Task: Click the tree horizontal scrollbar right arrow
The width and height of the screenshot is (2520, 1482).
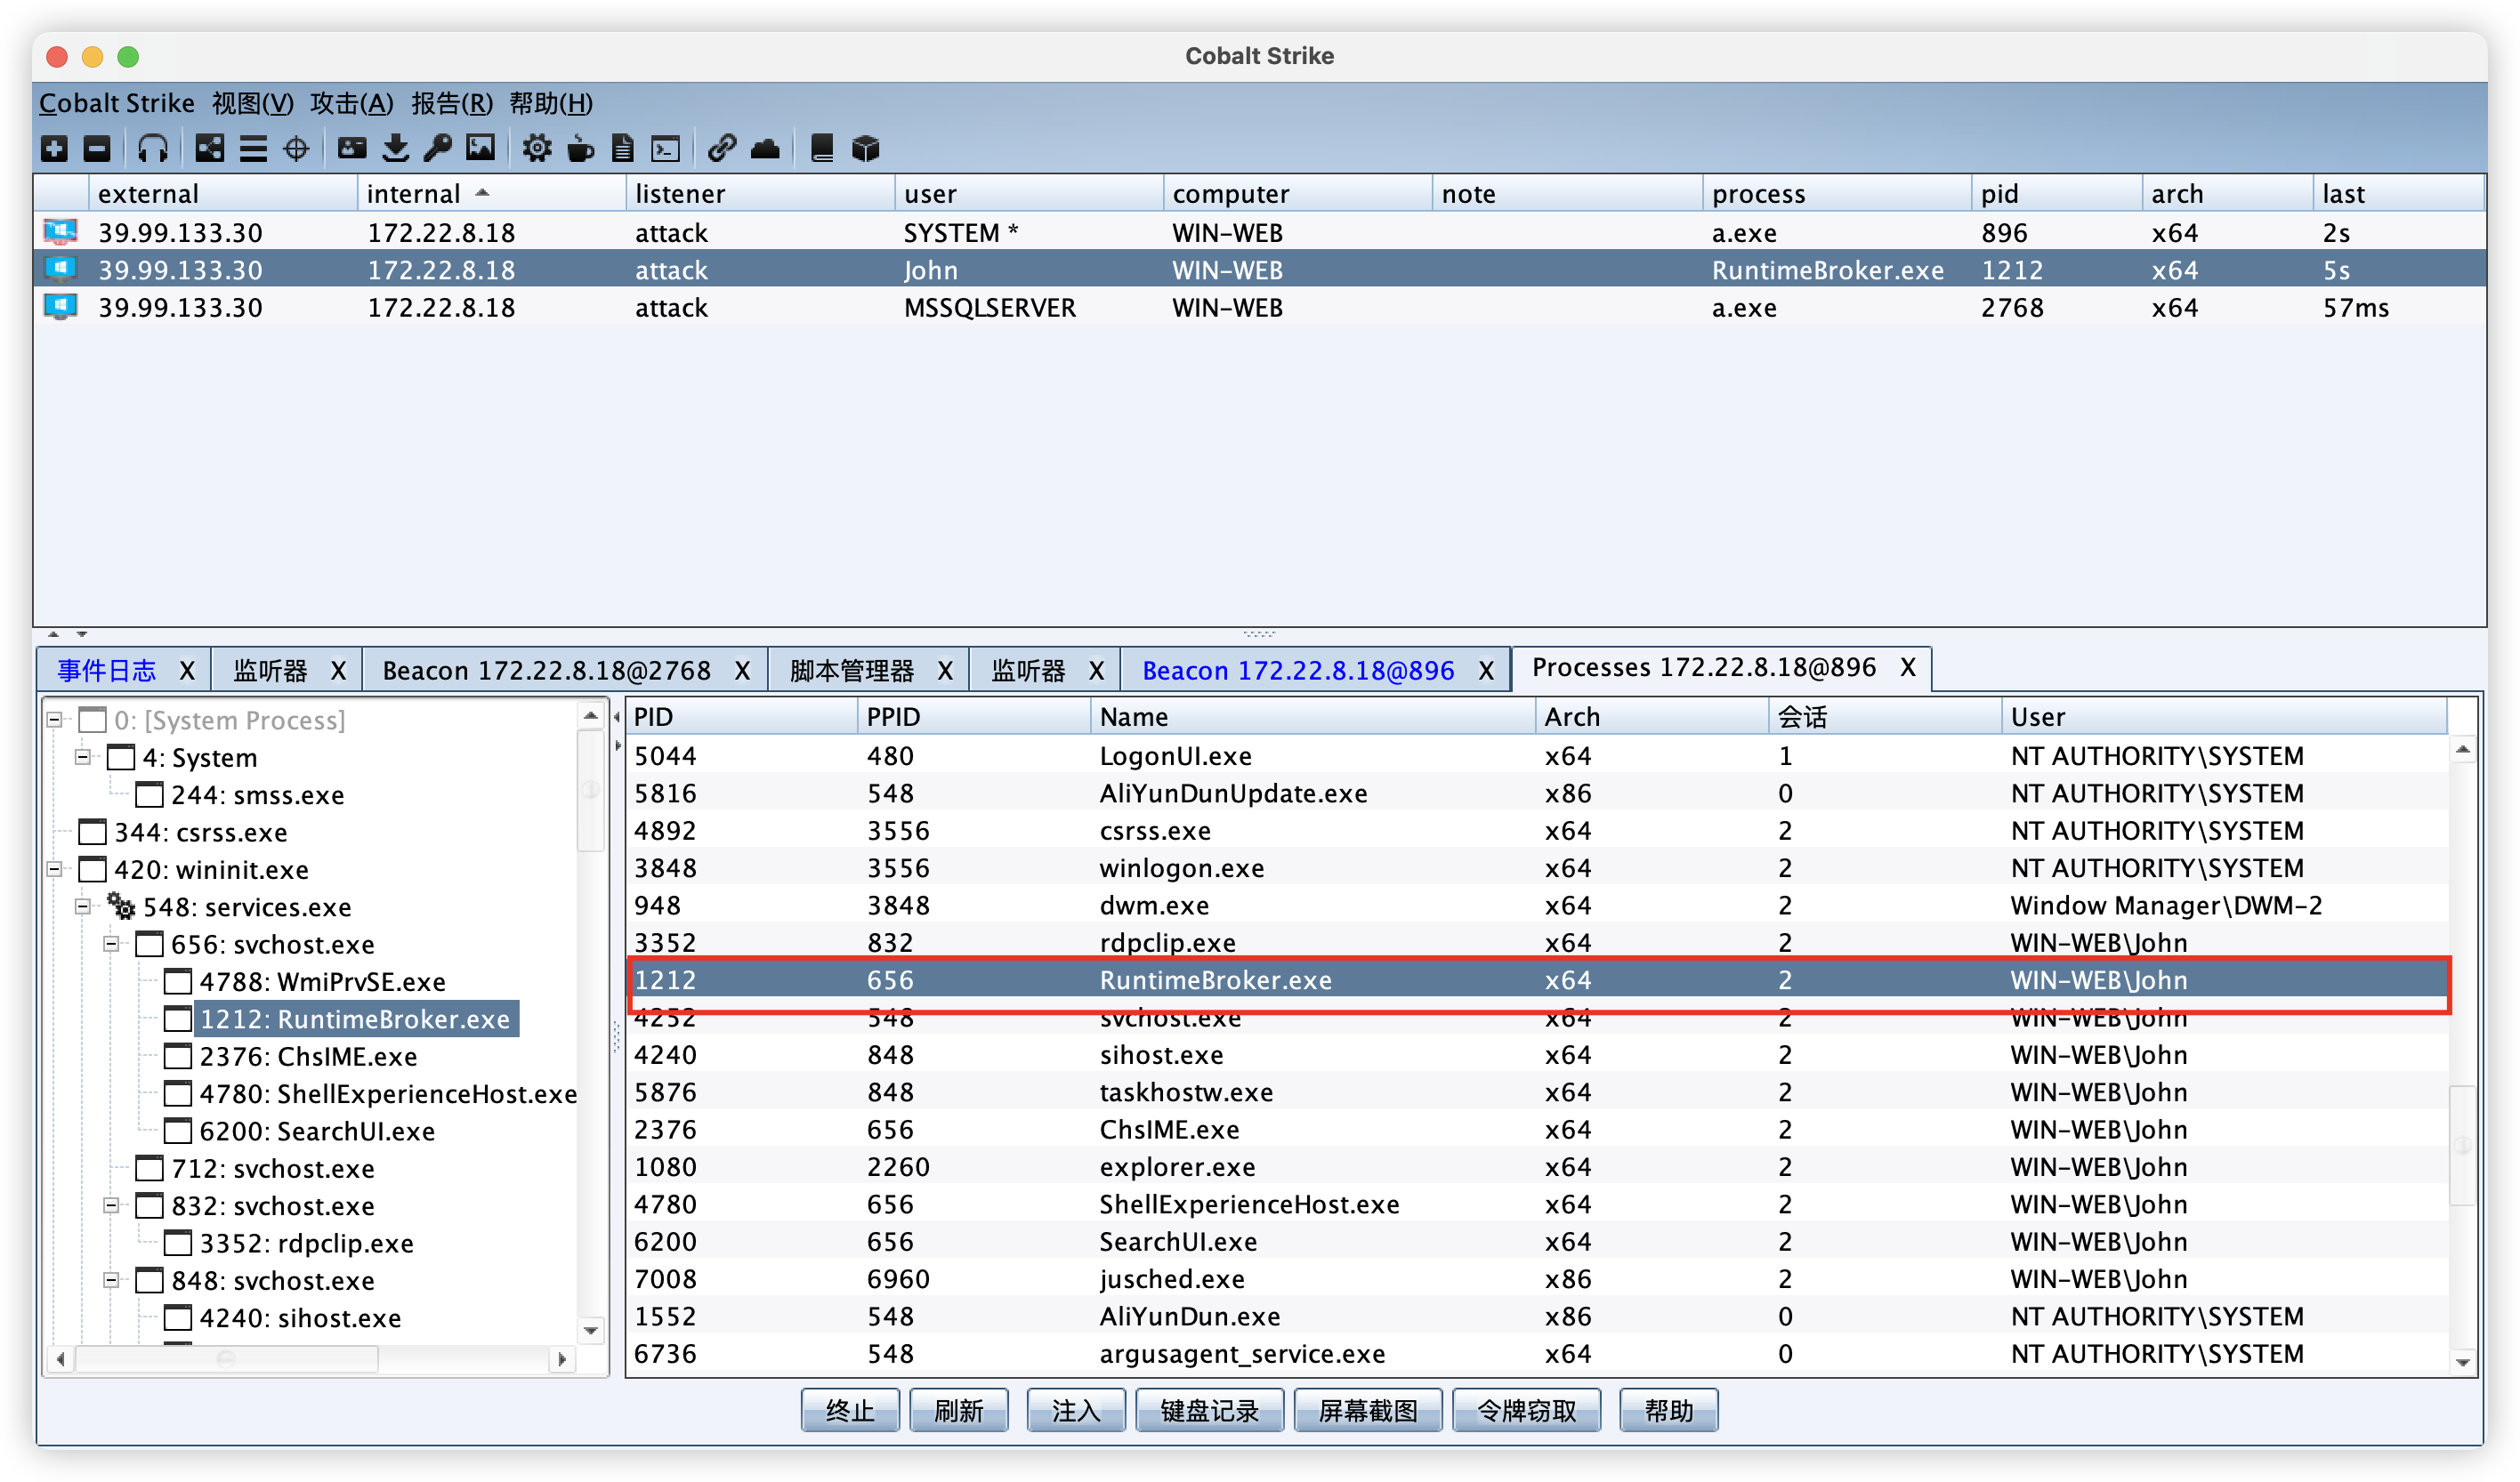Action: pos(562,1358)
